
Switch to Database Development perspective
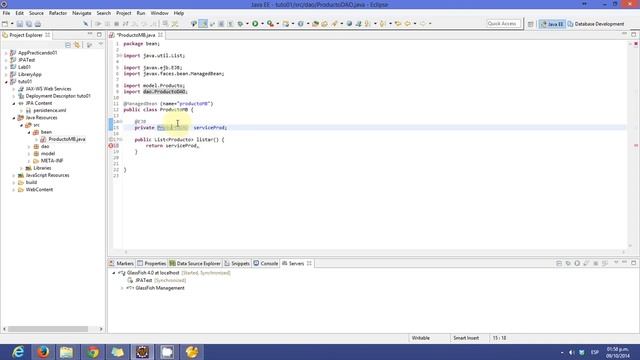tap(596, 24)
